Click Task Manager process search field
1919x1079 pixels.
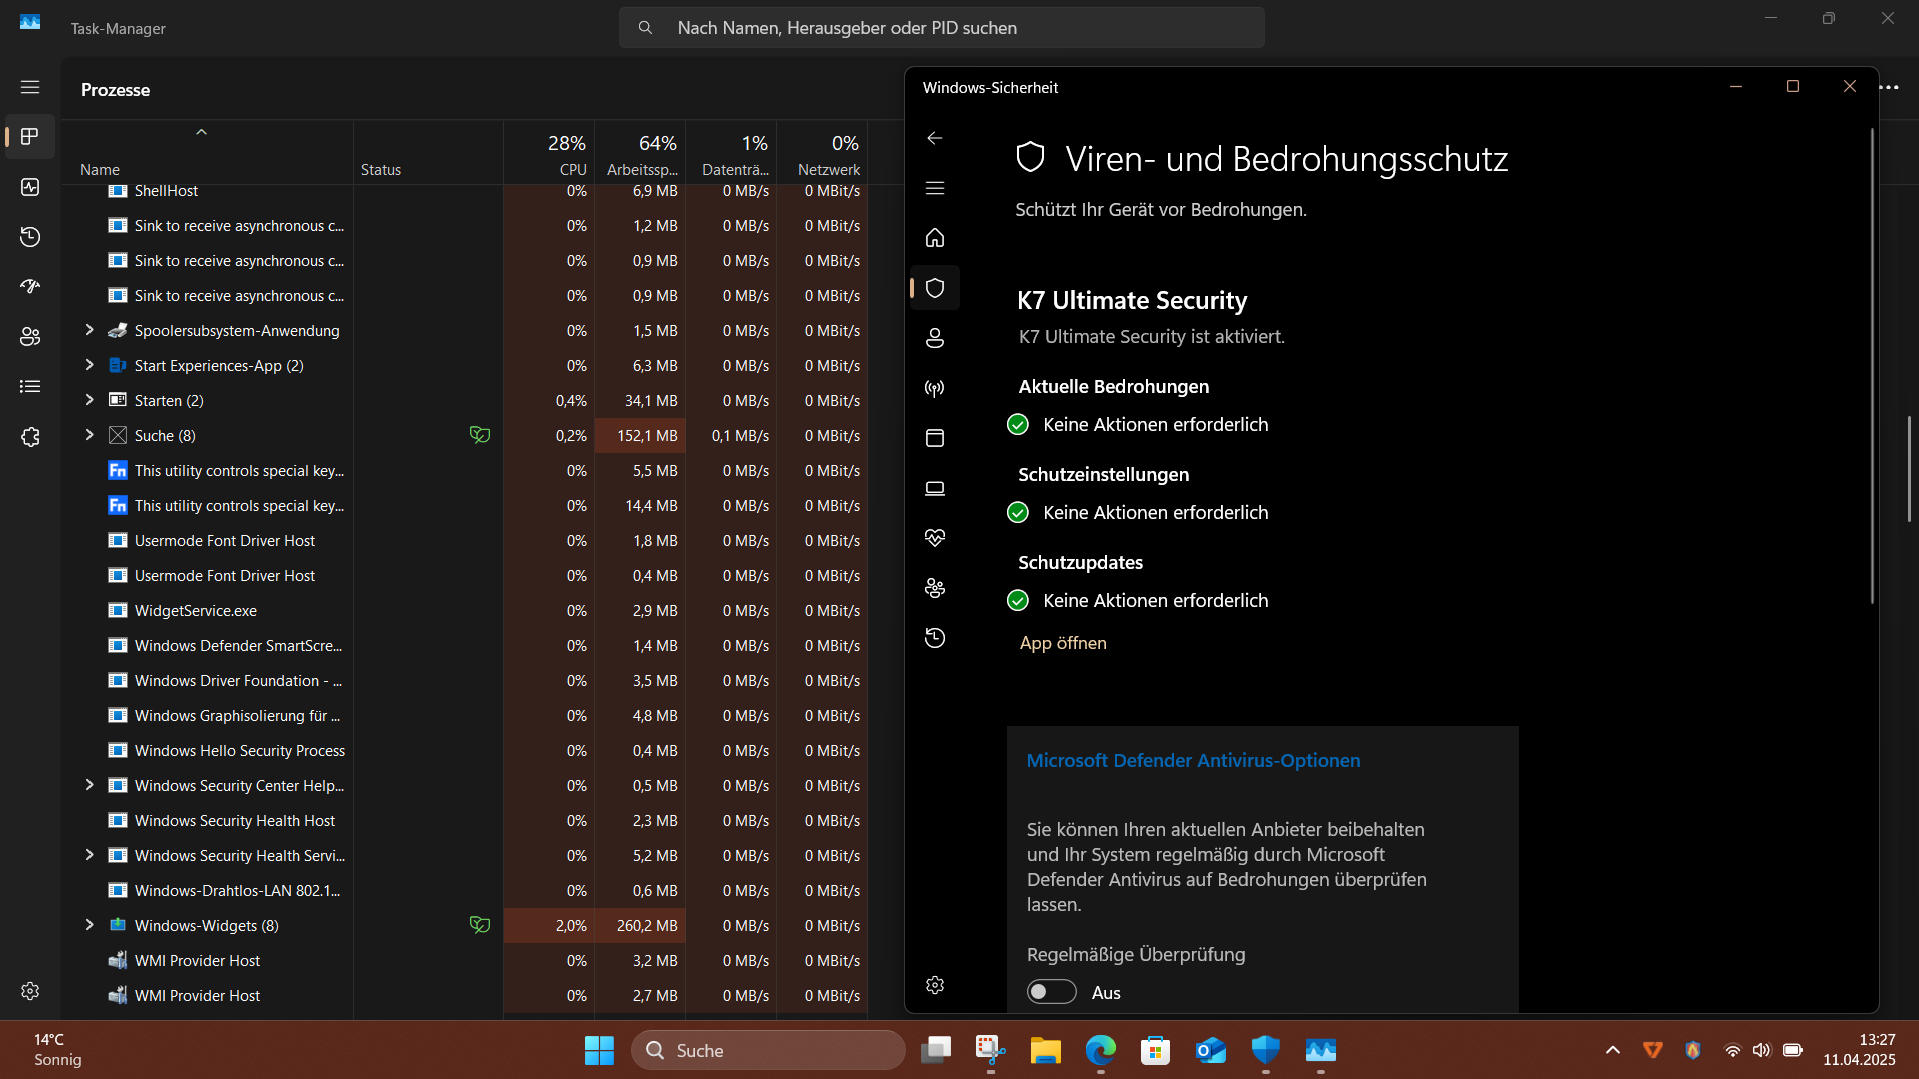click(x=942, y=28)
